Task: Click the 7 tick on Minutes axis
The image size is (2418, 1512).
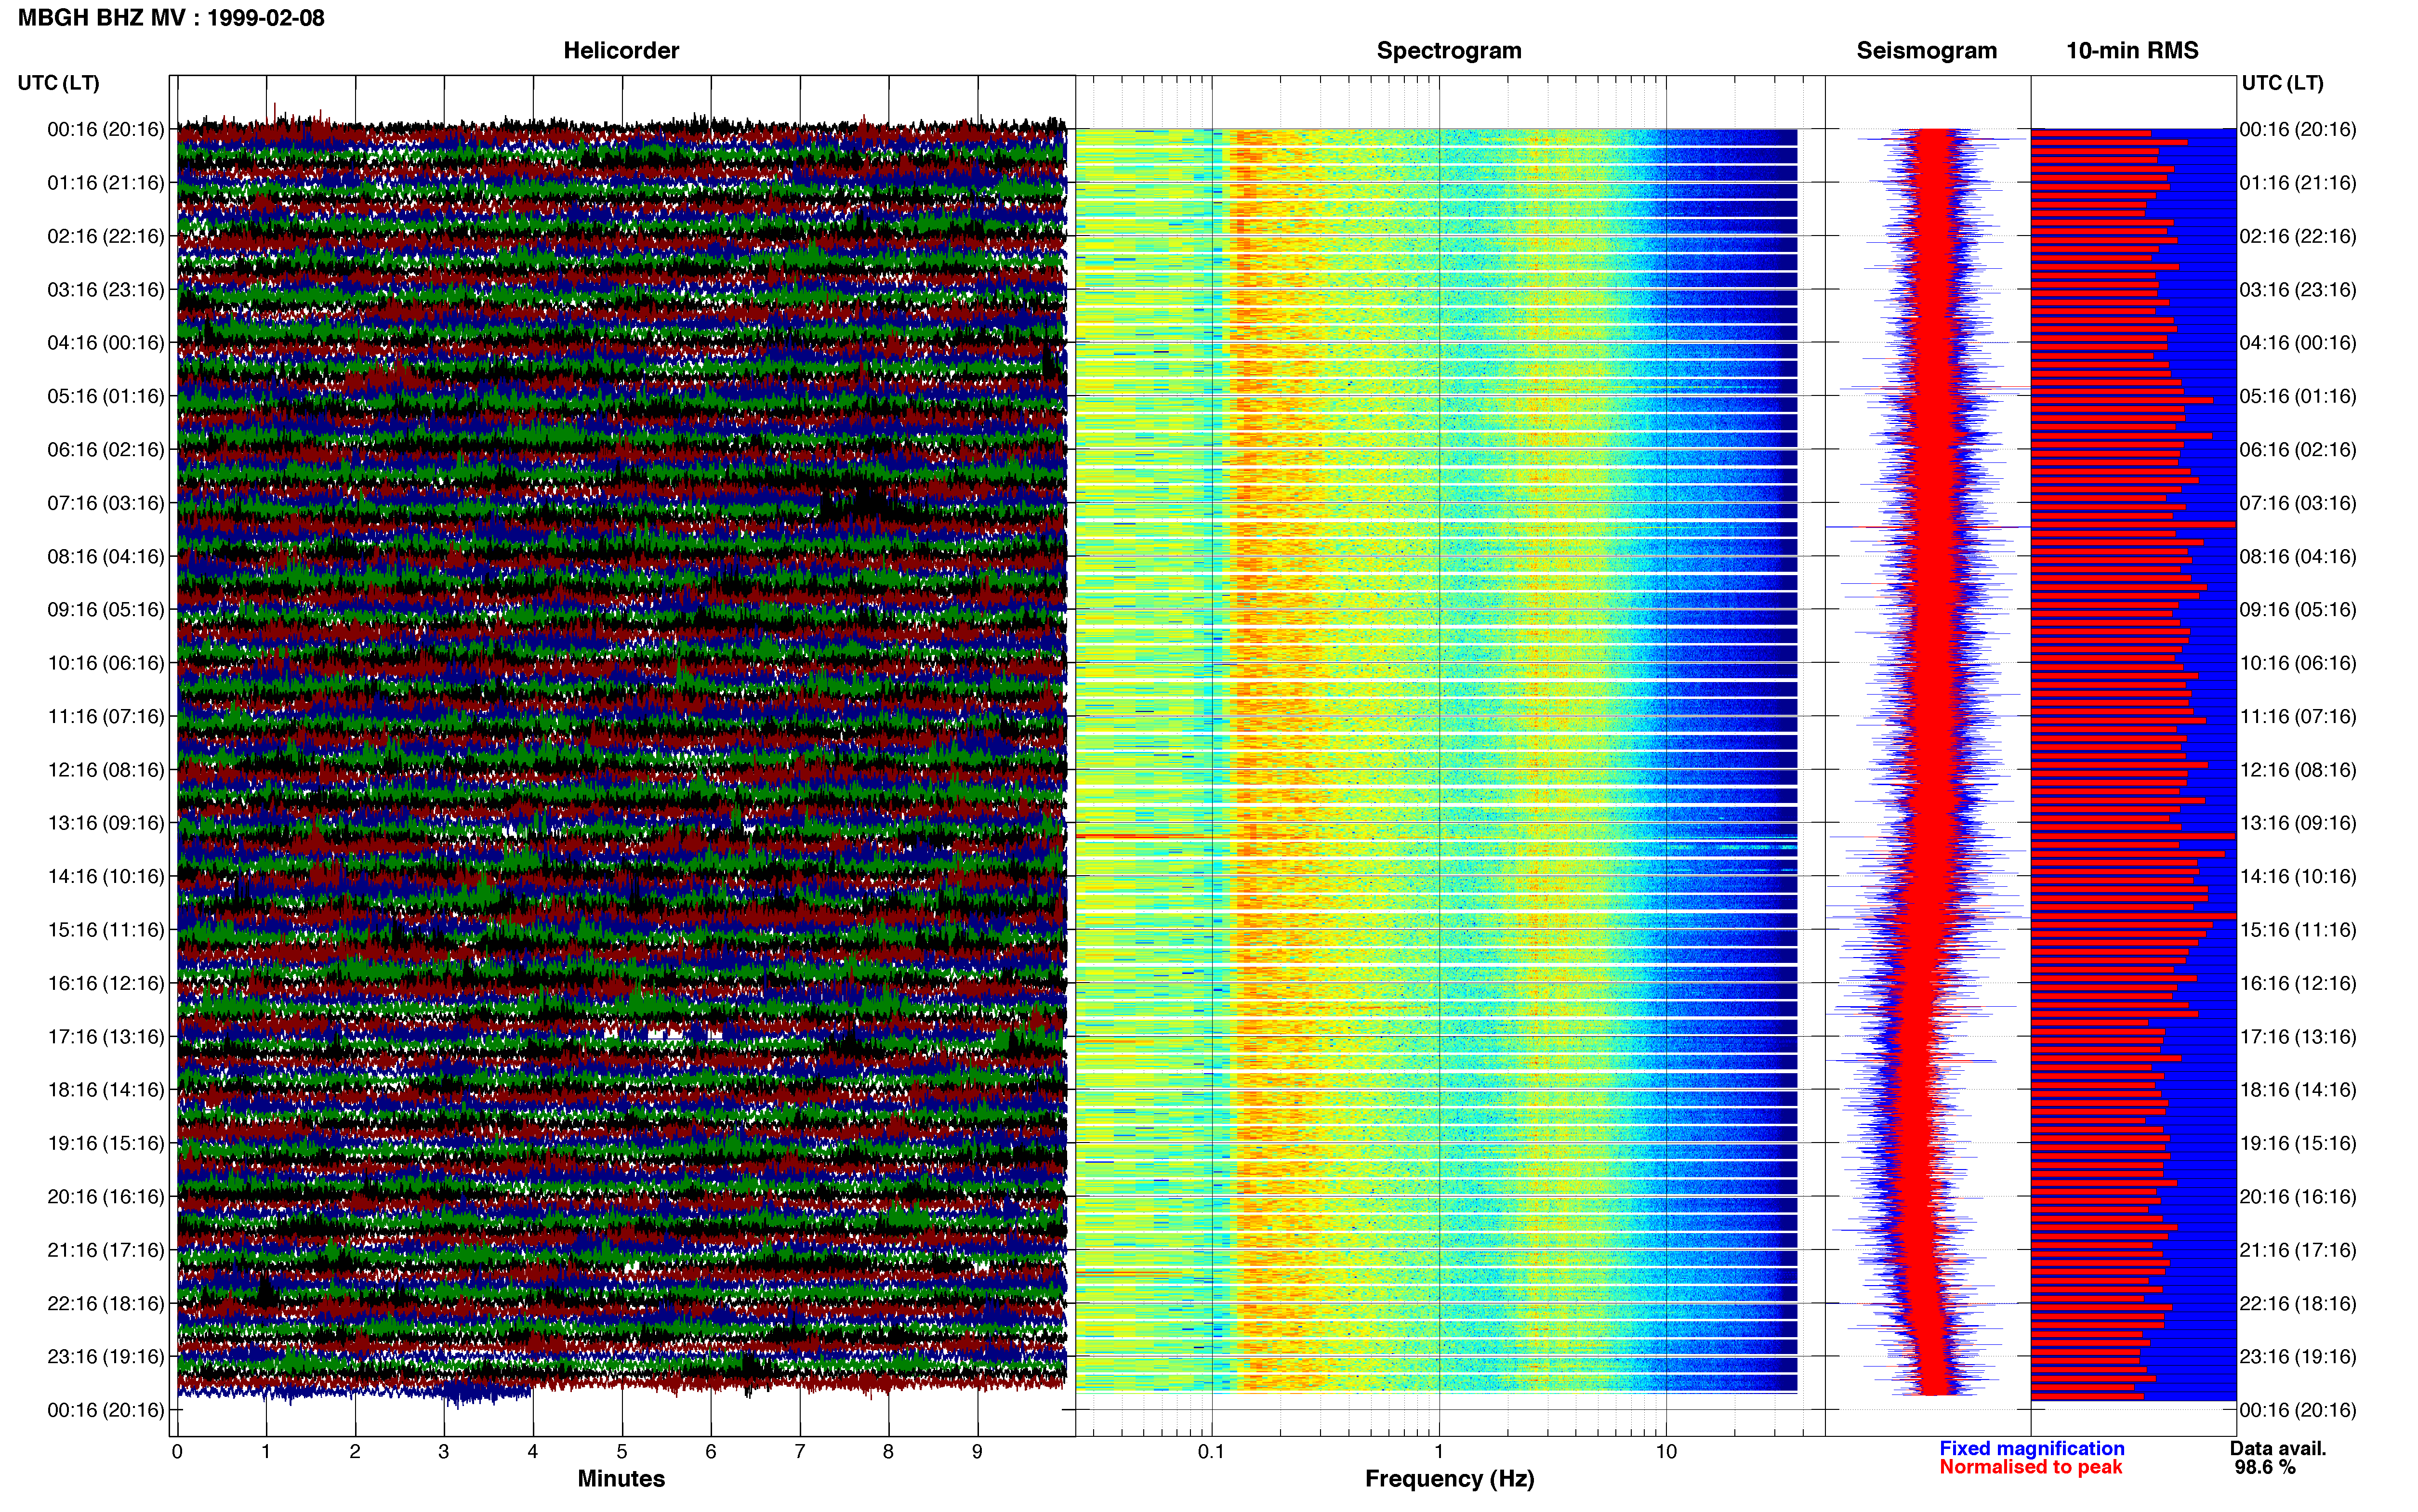Action: click(x=800, y=1452)
